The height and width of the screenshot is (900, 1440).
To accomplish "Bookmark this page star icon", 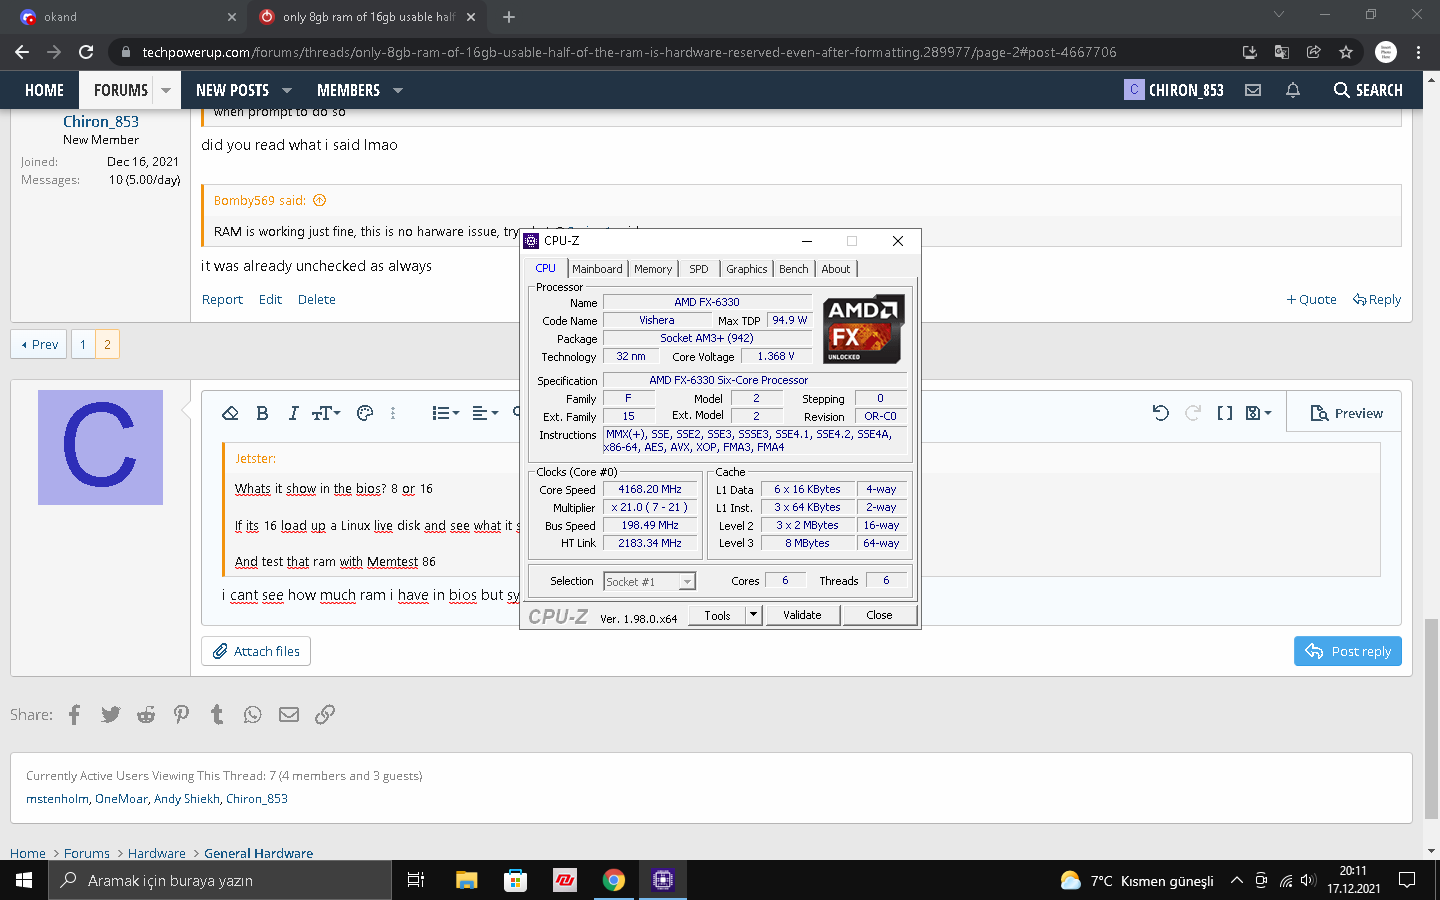I will [1346, 52].
